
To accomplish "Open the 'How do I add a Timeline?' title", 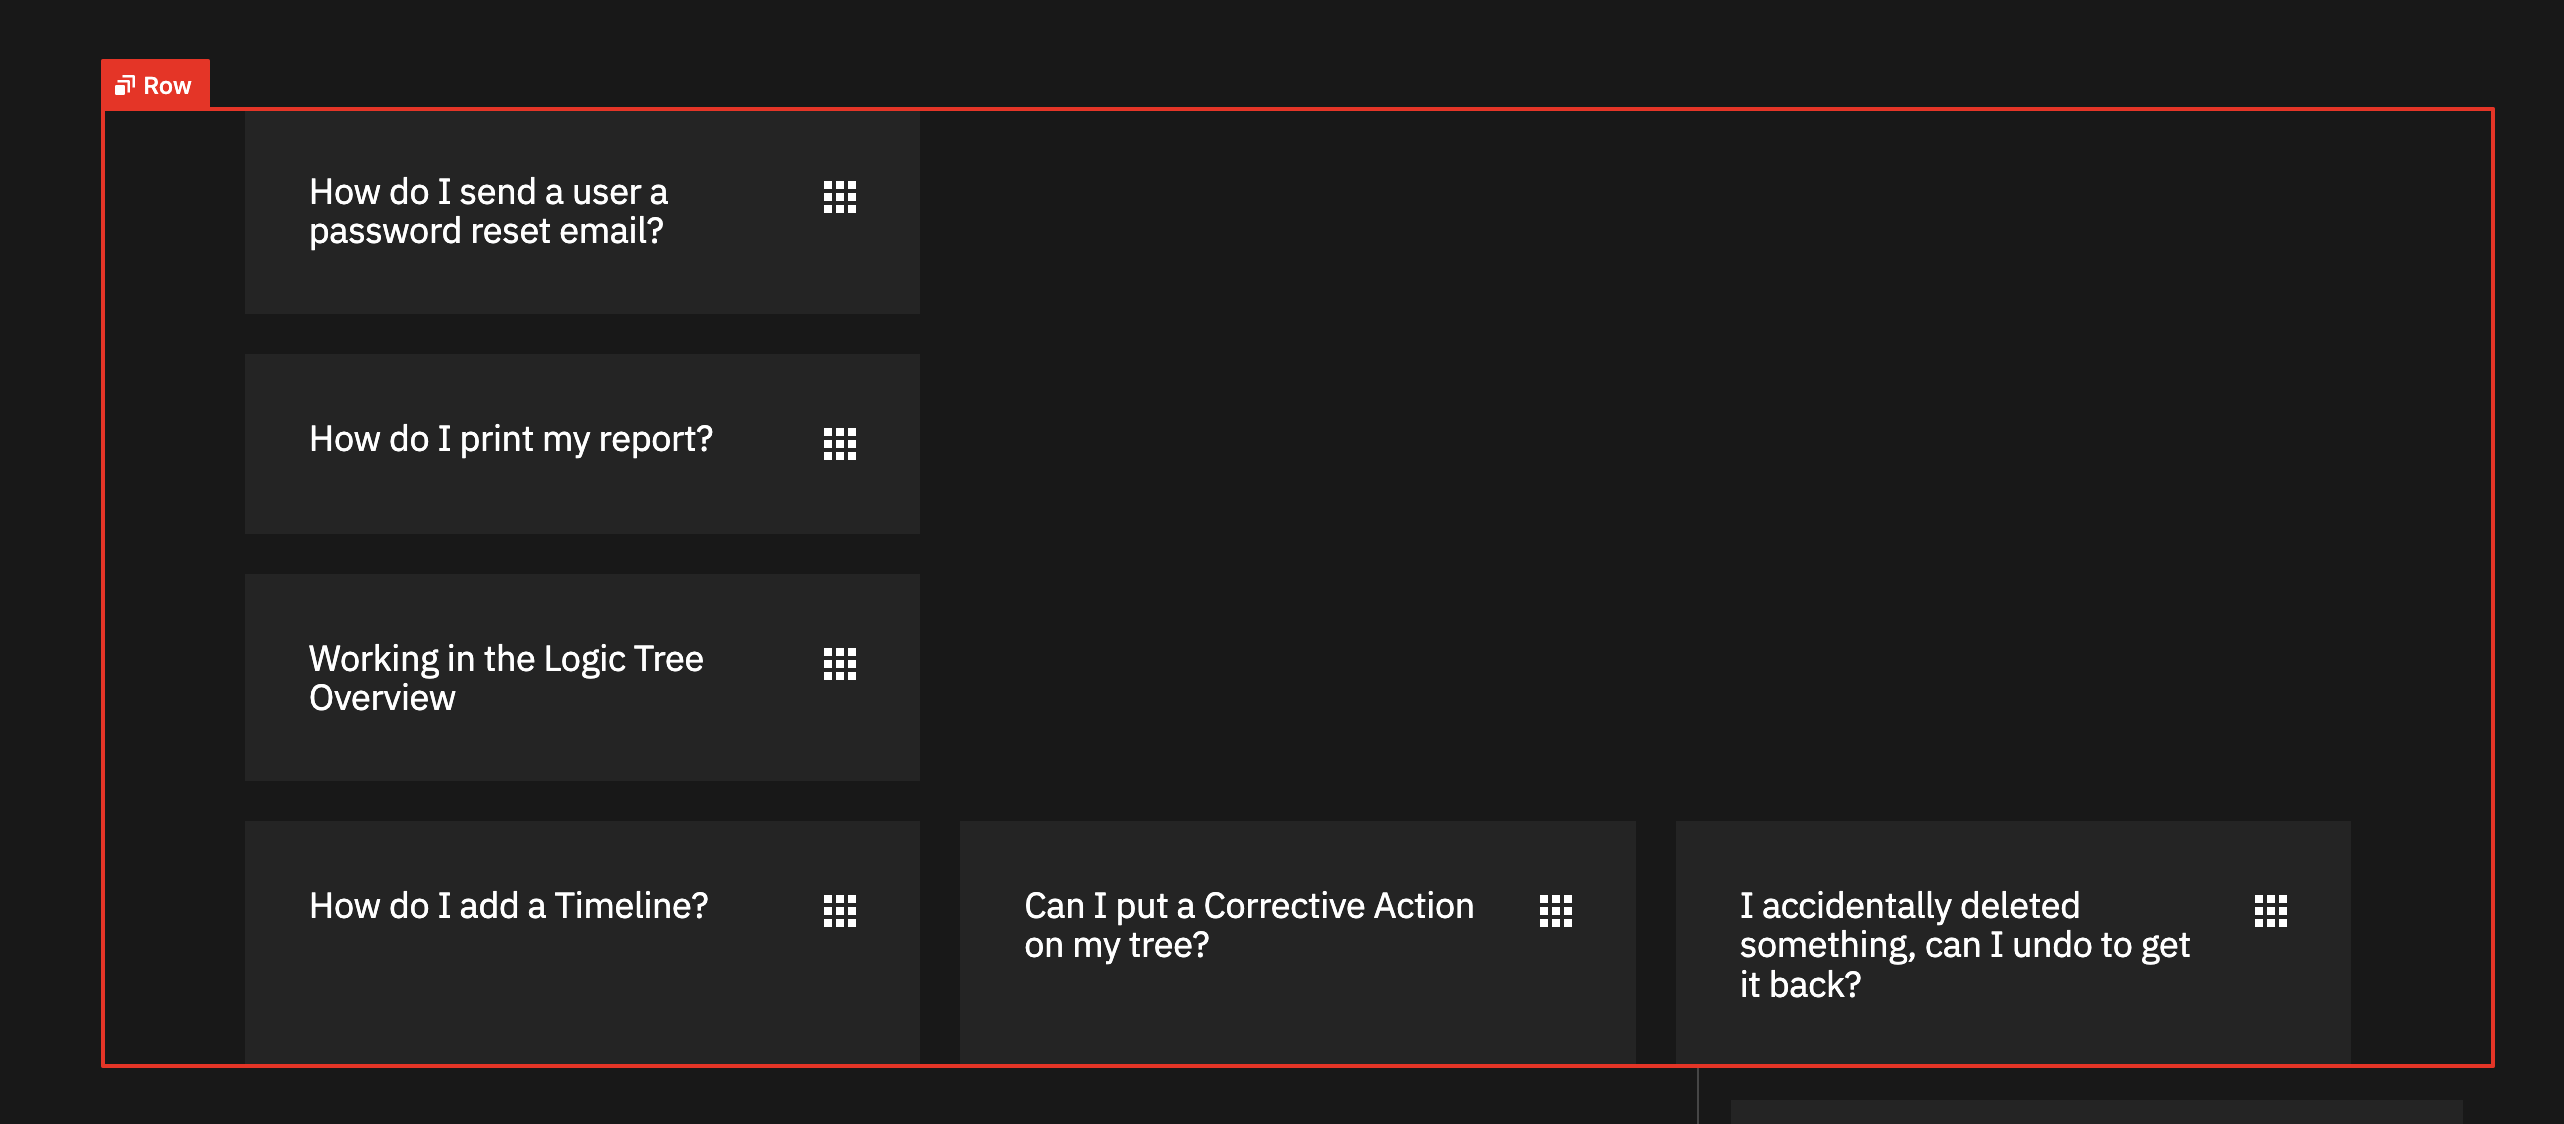I will click(508, 906).
